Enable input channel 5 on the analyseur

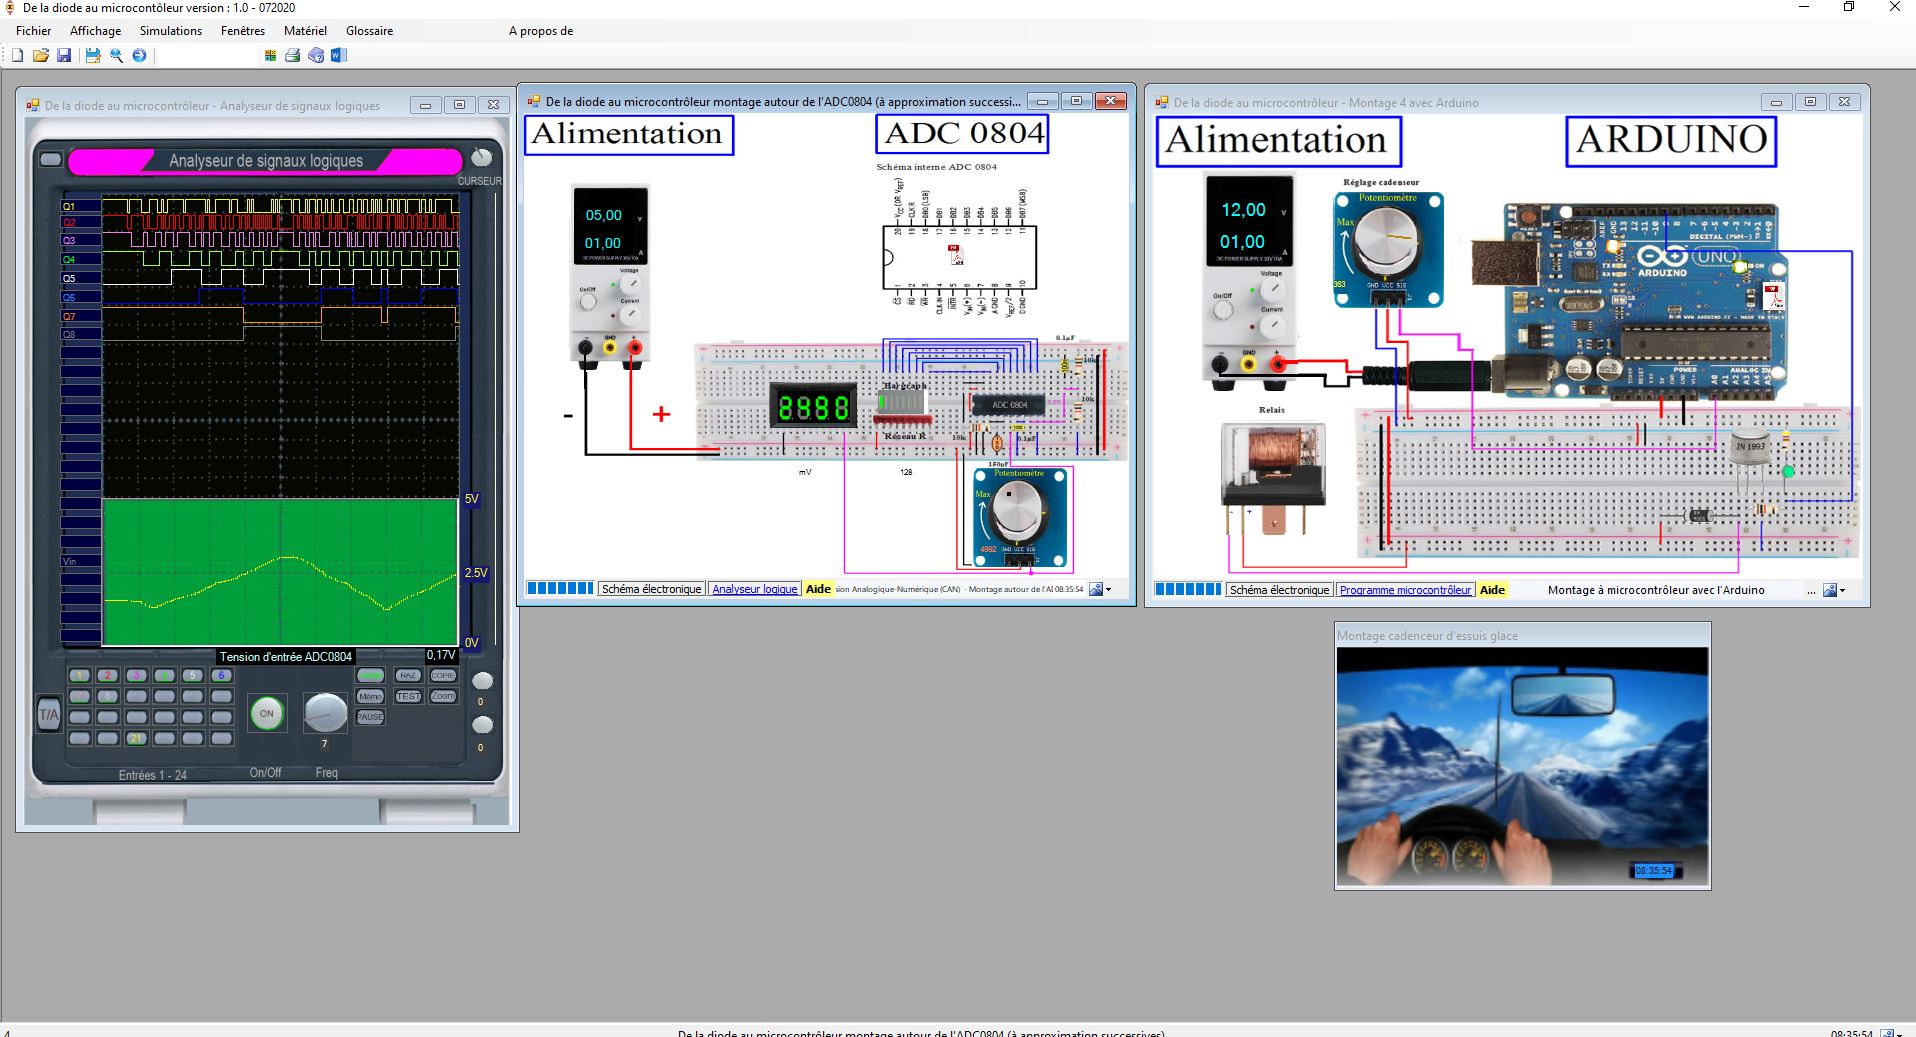point(192,675)
